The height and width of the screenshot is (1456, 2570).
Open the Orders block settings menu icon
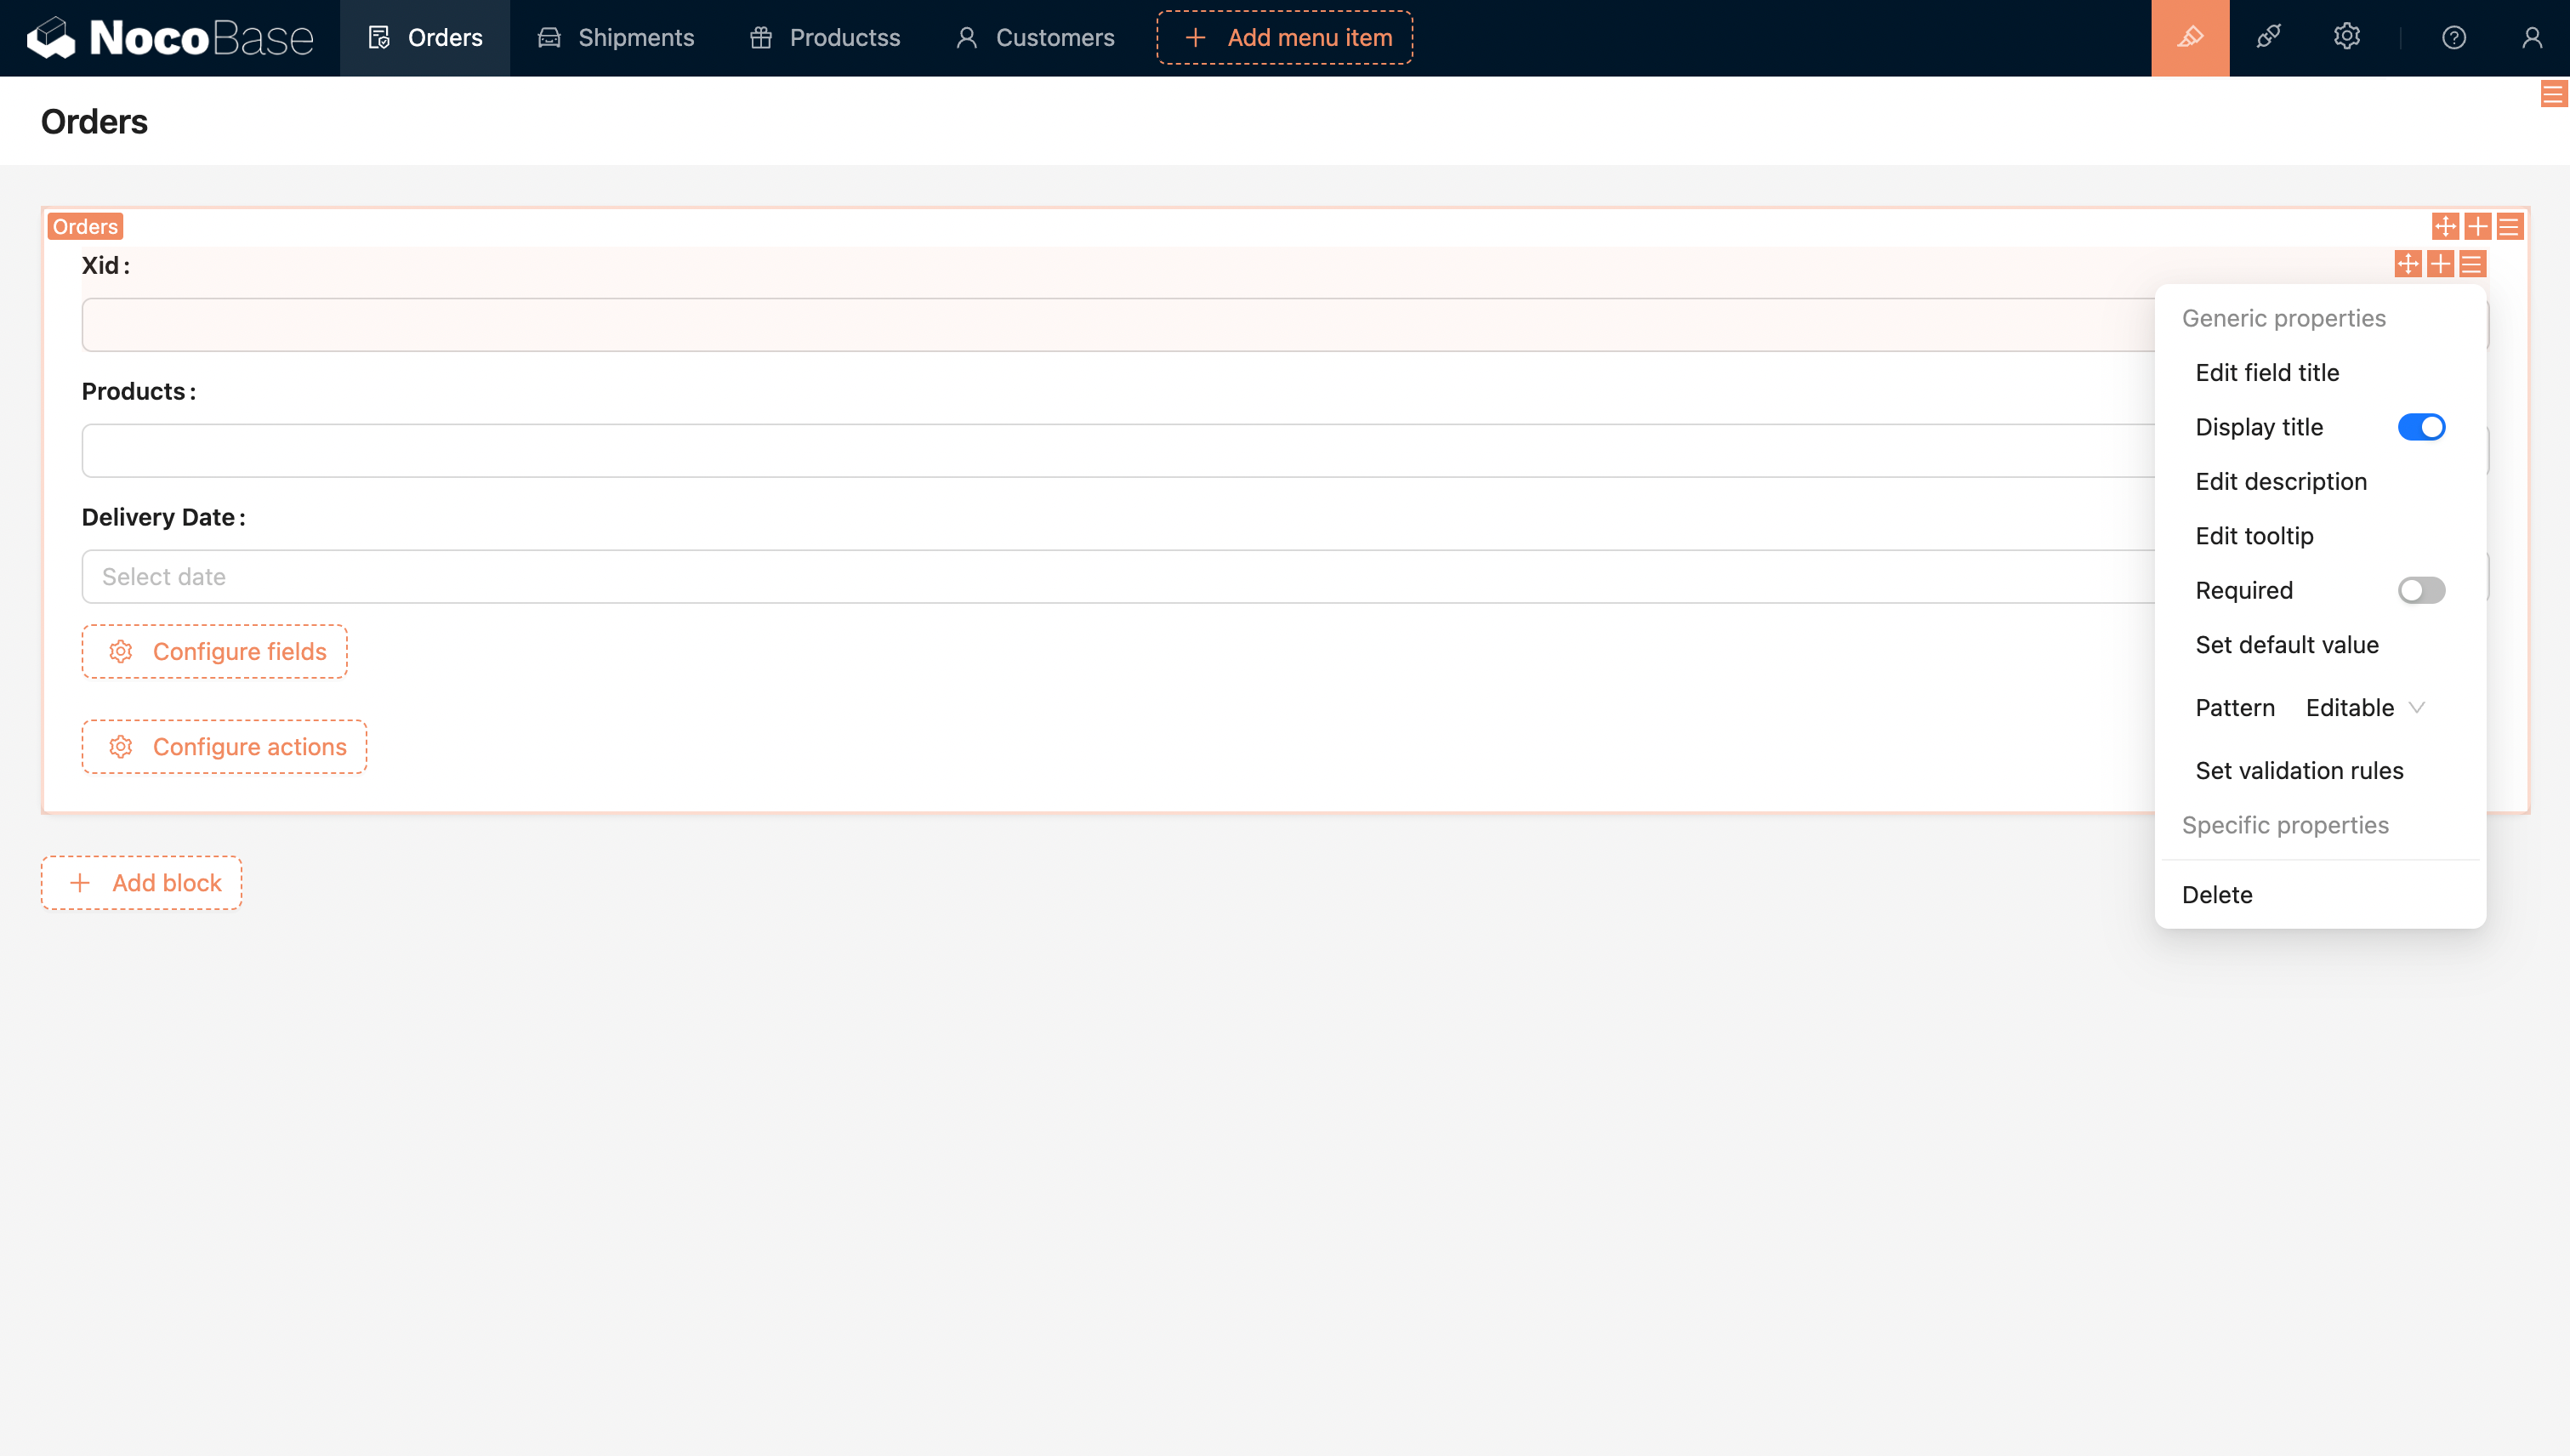tap(2509, 226)
